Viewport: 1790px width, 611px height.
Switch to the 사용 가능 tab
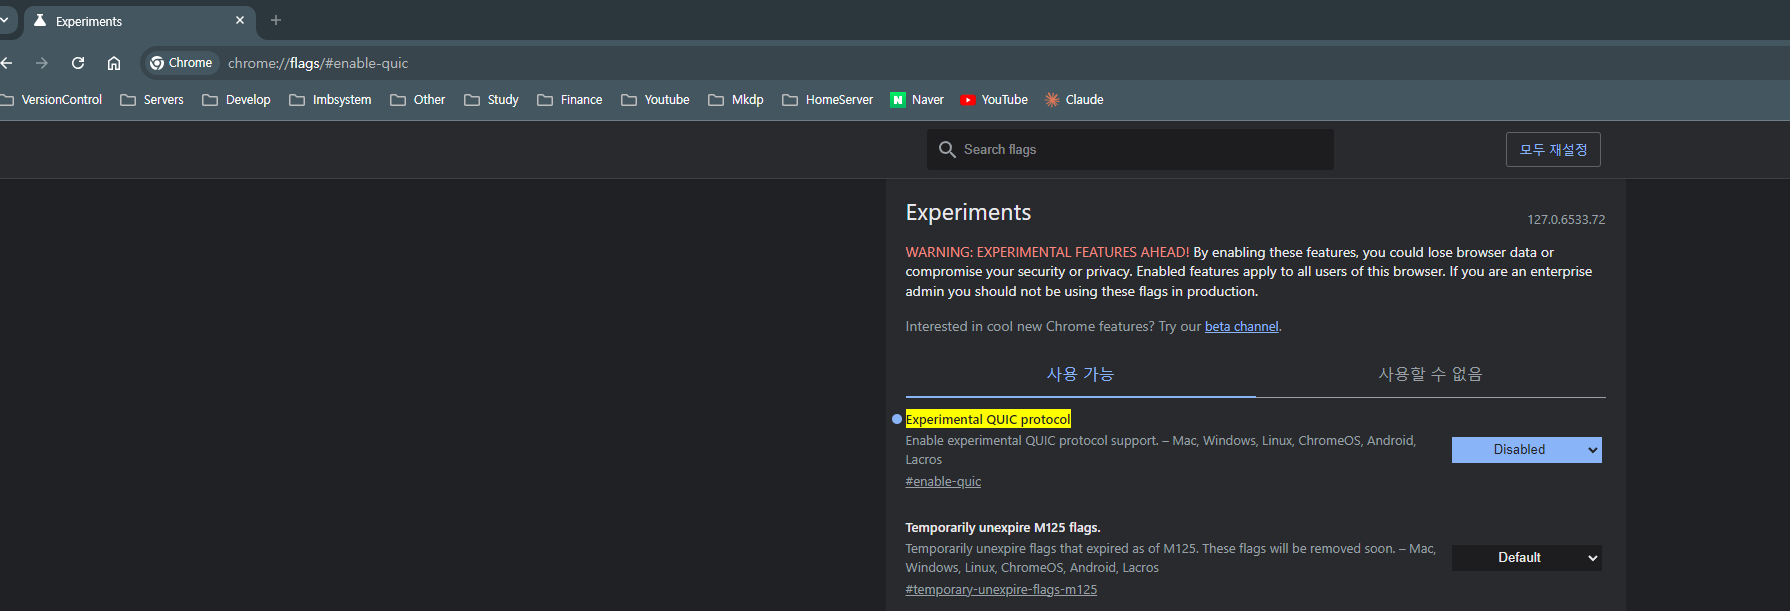[1080, 374]
